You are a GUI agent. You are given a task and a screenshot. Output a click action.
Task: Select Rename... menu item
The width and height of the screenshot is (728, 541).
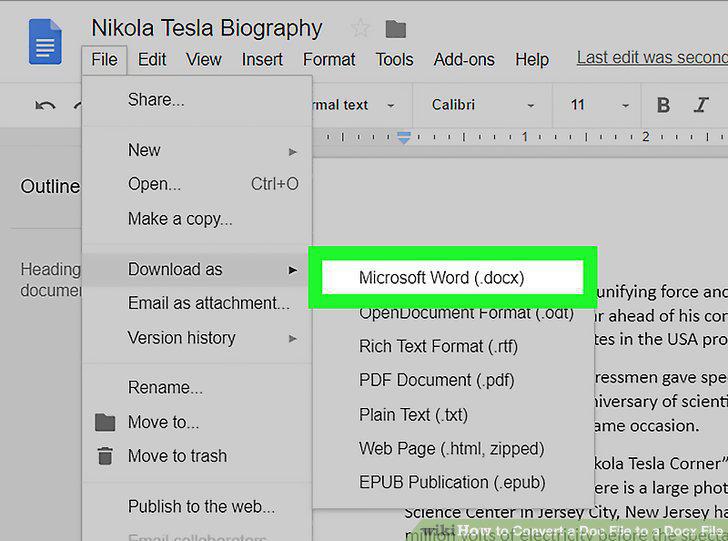[197, 387]
